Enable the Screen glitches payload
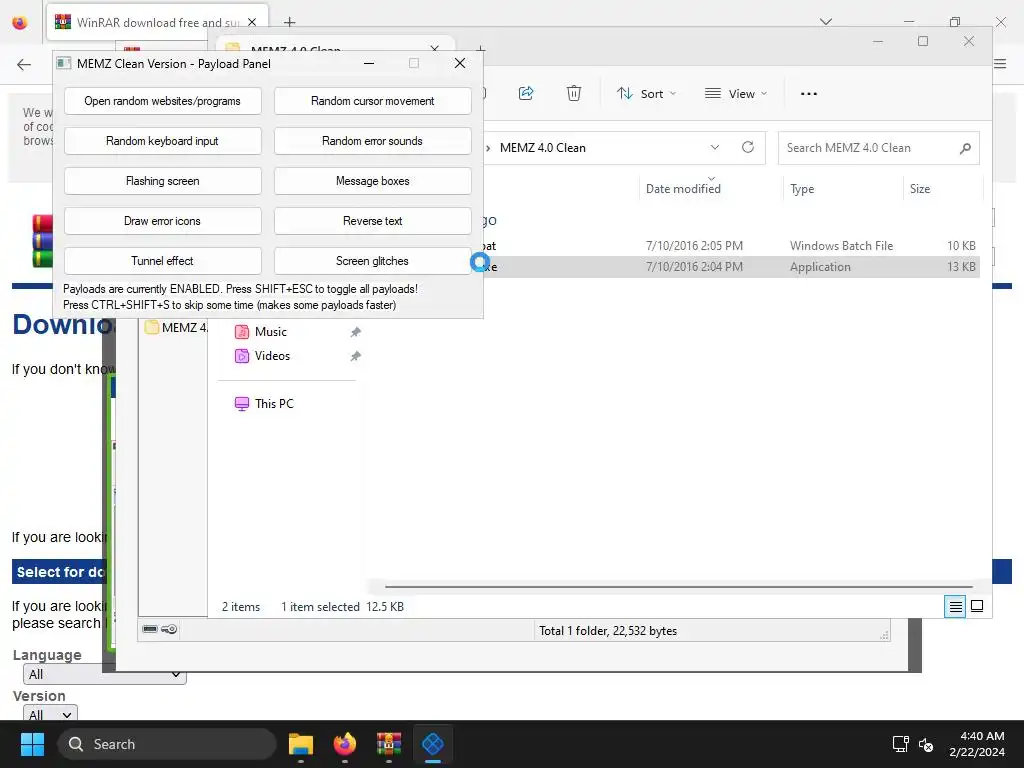The height and width of the screenshot is (768, 1024). [372, 261]
